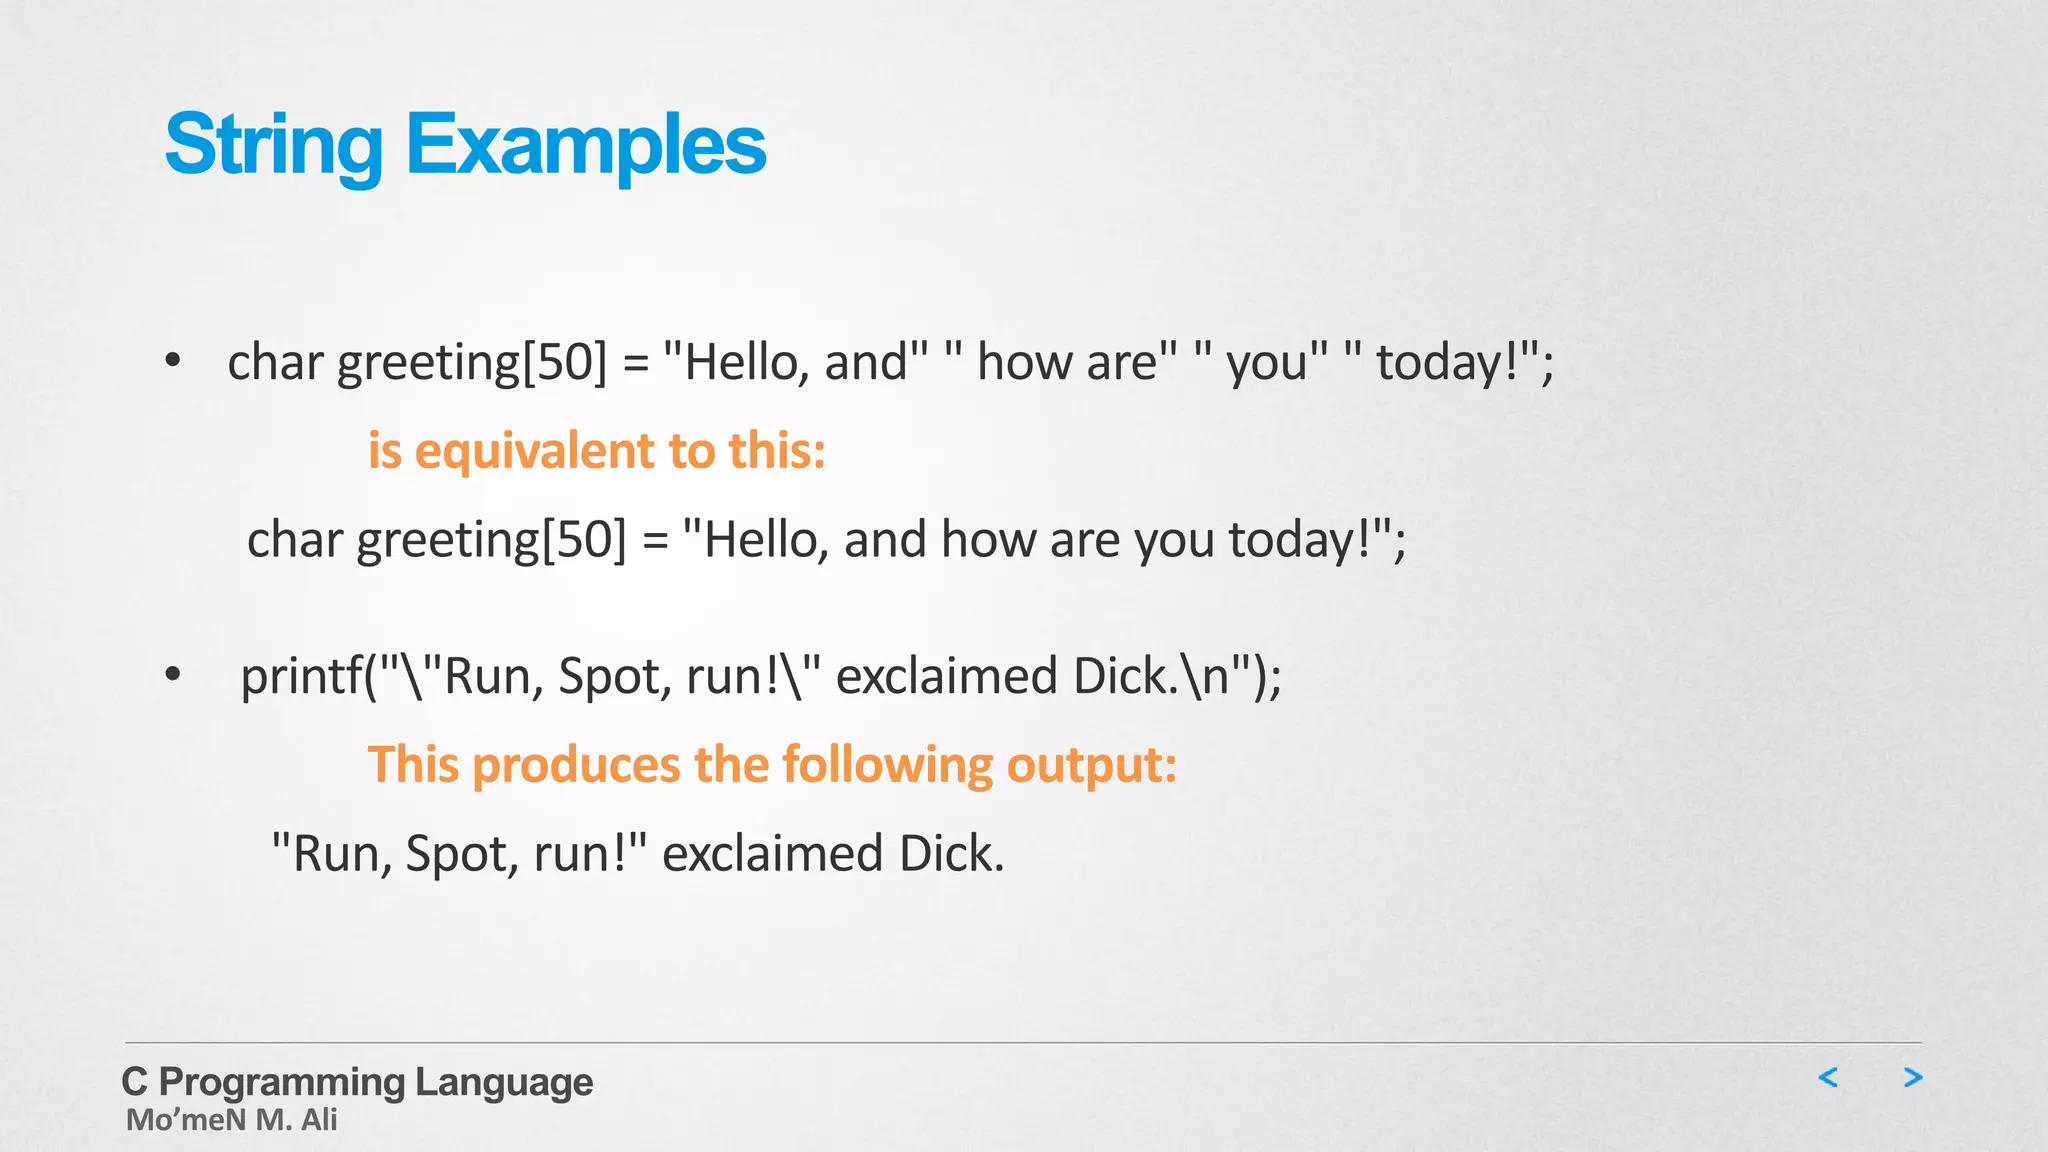Click the '" today!";' string fragment
This screenshot has height=1152, width=2048.
tap(1450, 362)
